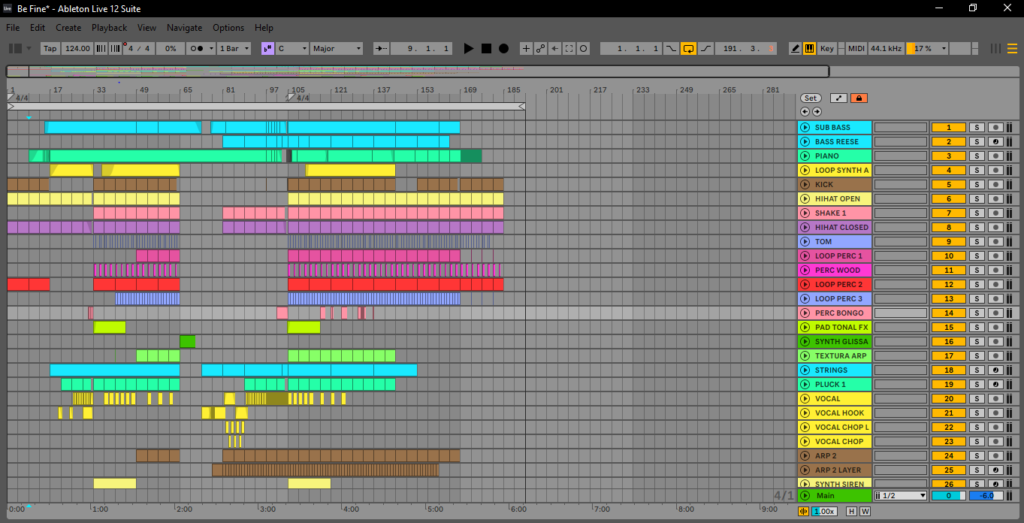Mute the PIANO track via activator 3
The width and height of the screenshot is (1024, 523).
pyautogui.click(x=948, y=156)
